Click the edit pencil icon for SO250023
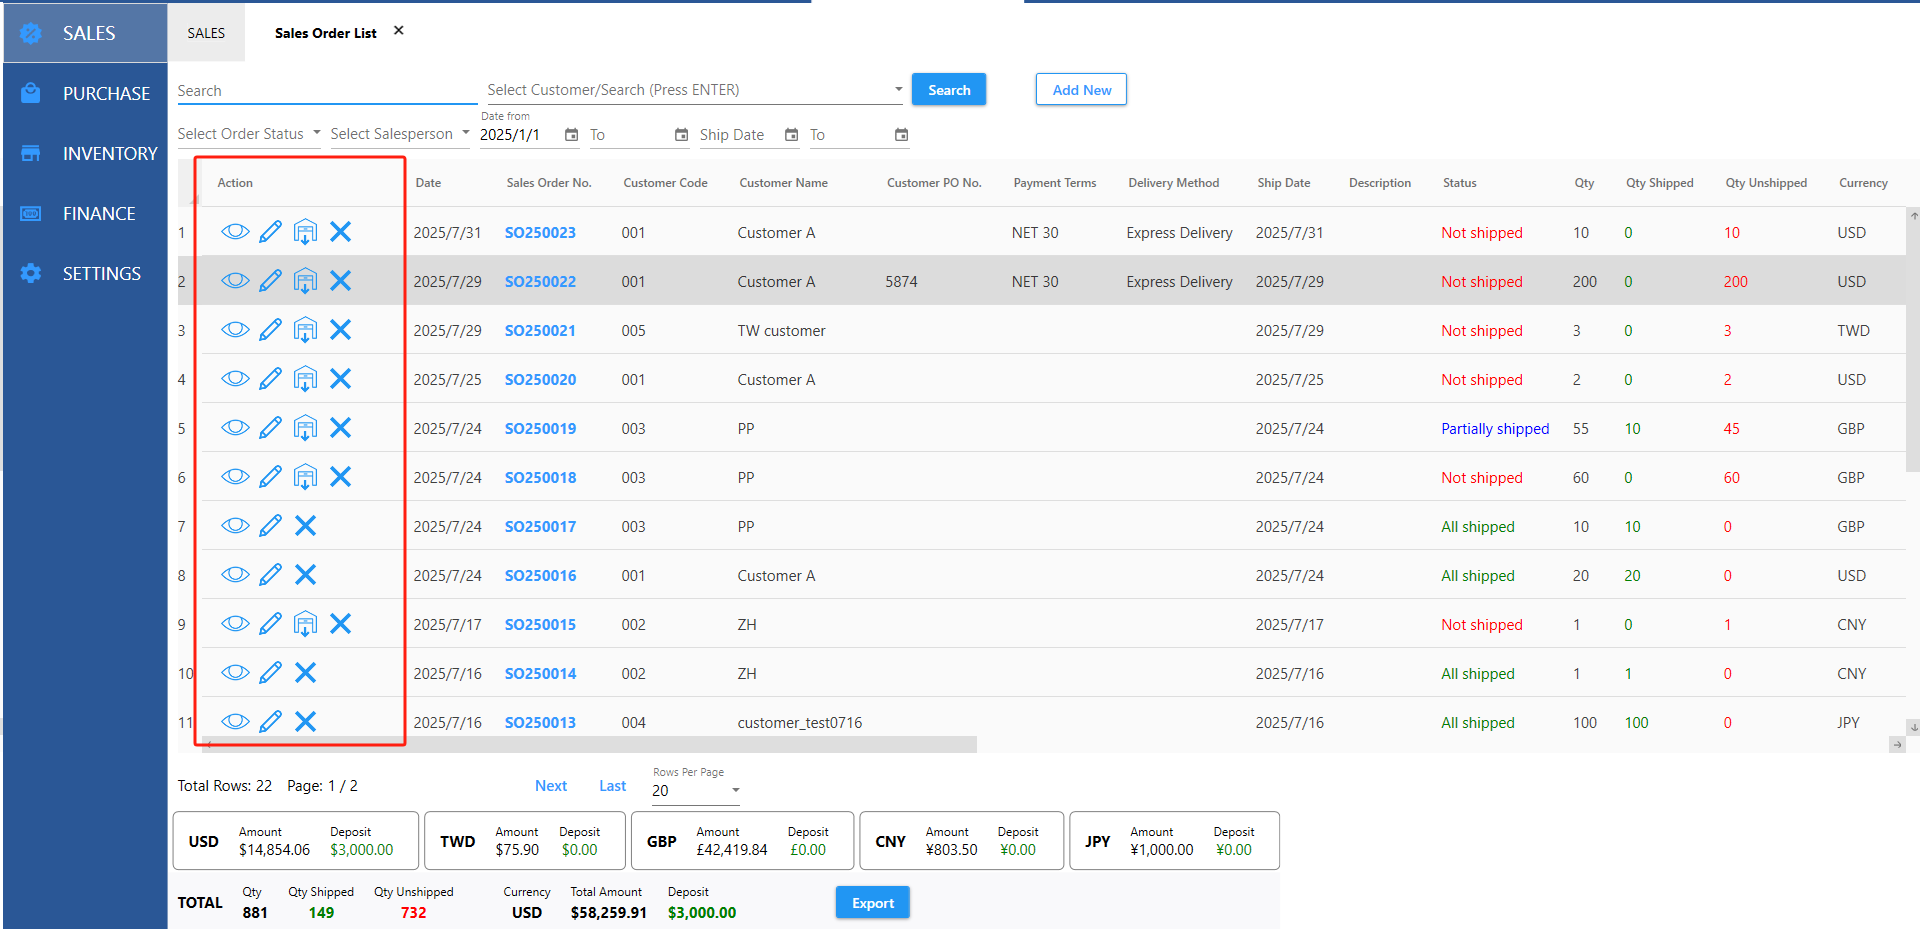Viewport: 1920px width, 929px height. (x=270, y=232)
